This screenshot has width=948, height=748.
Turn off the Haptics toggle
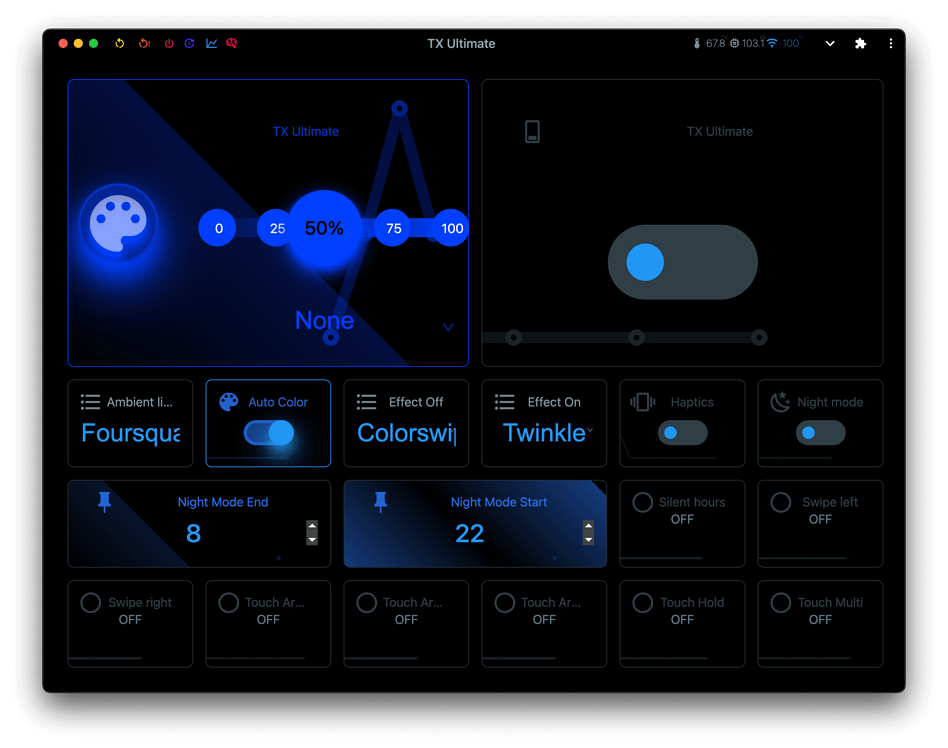tap(682, 432)
